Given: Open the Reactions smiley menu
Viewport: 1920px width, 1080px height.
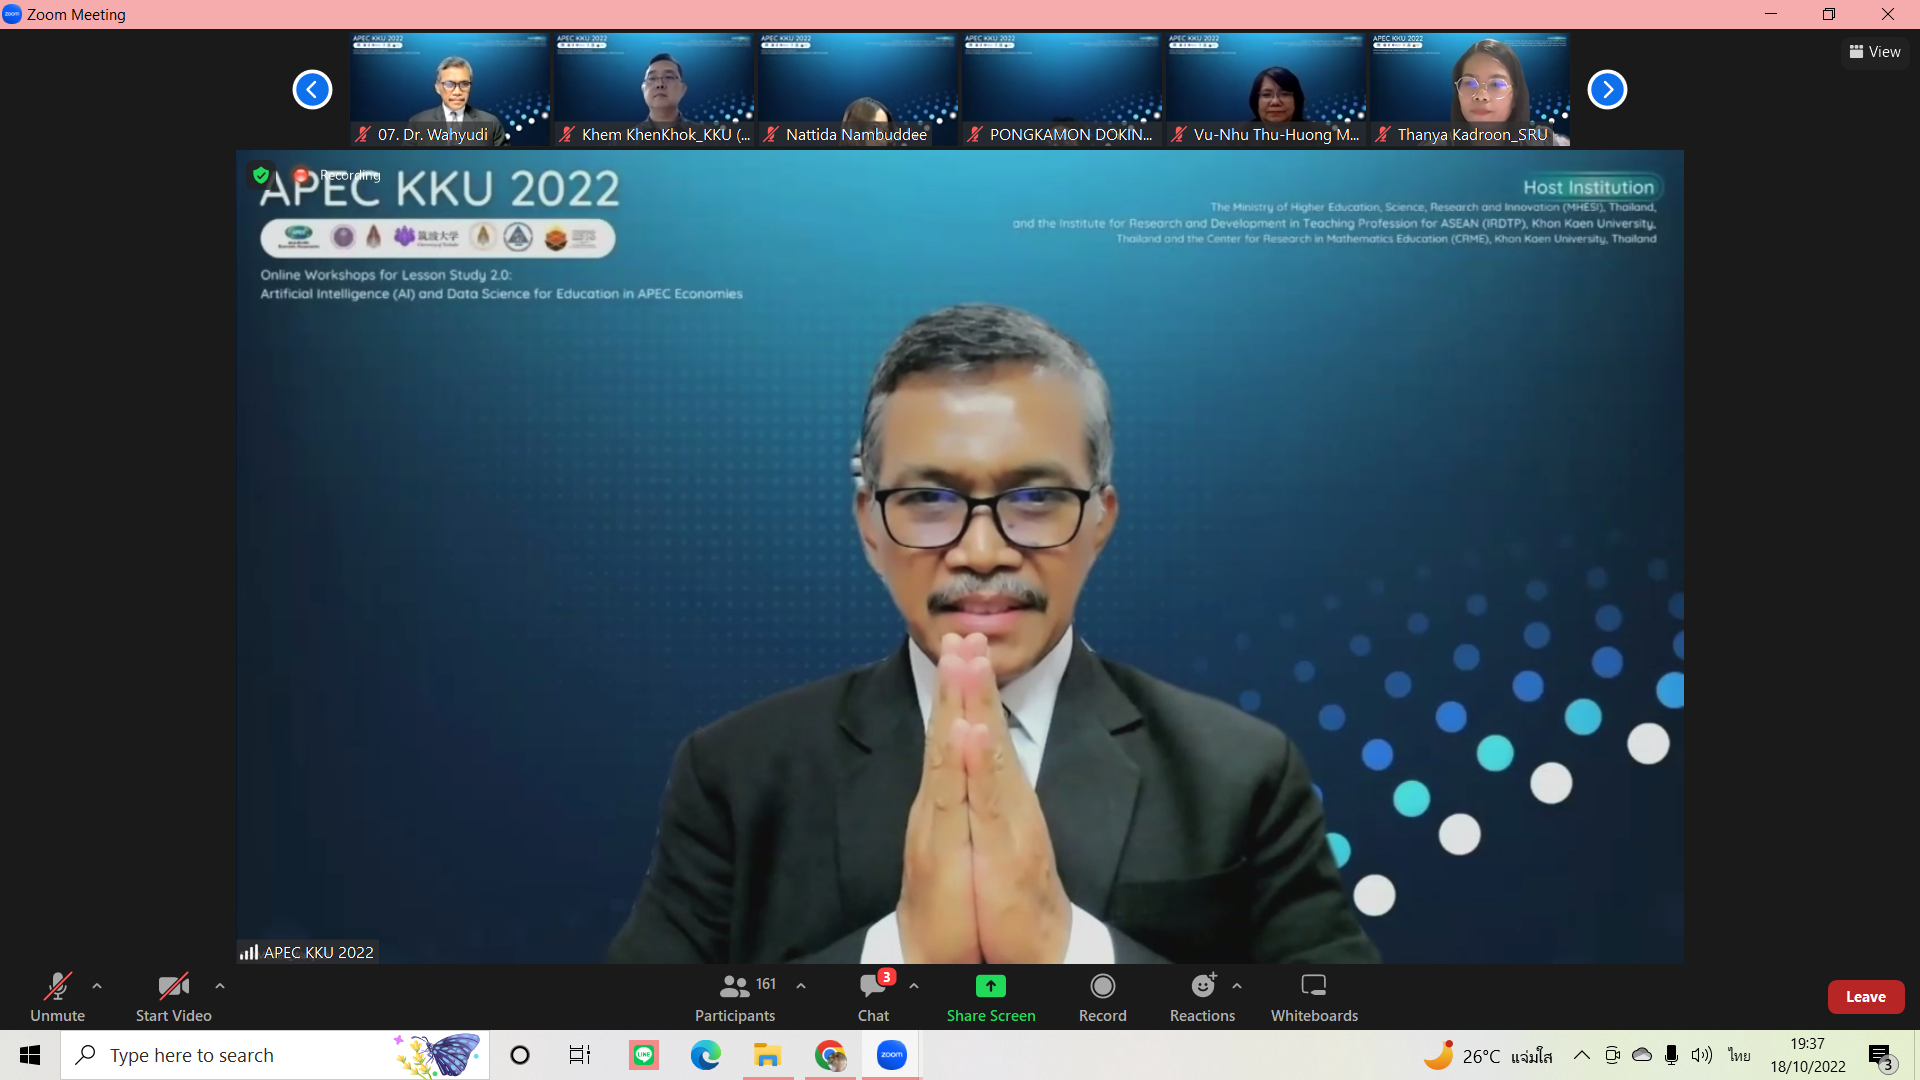Looking at the screenshot, I should (x=1202, y=986).
